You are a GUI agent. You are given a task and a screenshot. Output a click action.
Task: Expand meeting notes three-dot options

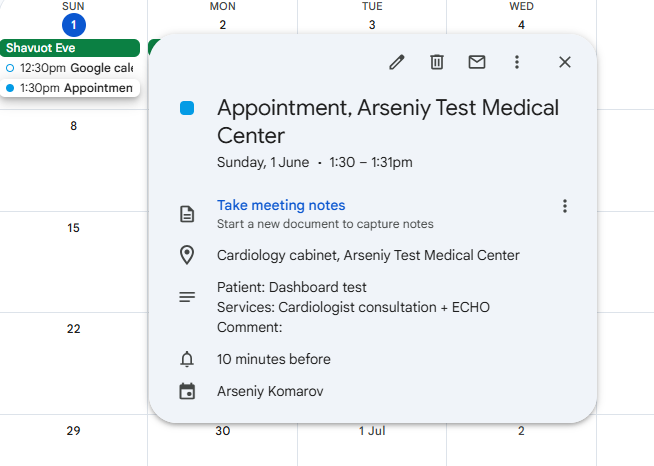point(565,206)
